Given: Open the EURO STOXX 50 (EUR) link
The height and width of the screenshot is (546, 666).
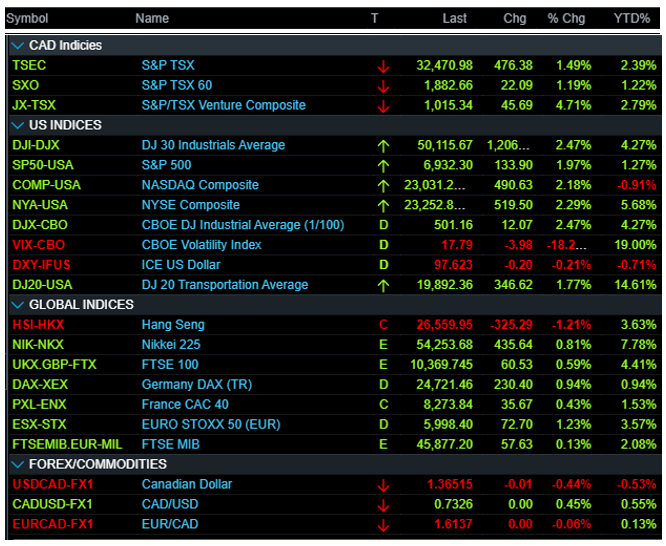Looking at the screenshot, I should tap(211, 425).
